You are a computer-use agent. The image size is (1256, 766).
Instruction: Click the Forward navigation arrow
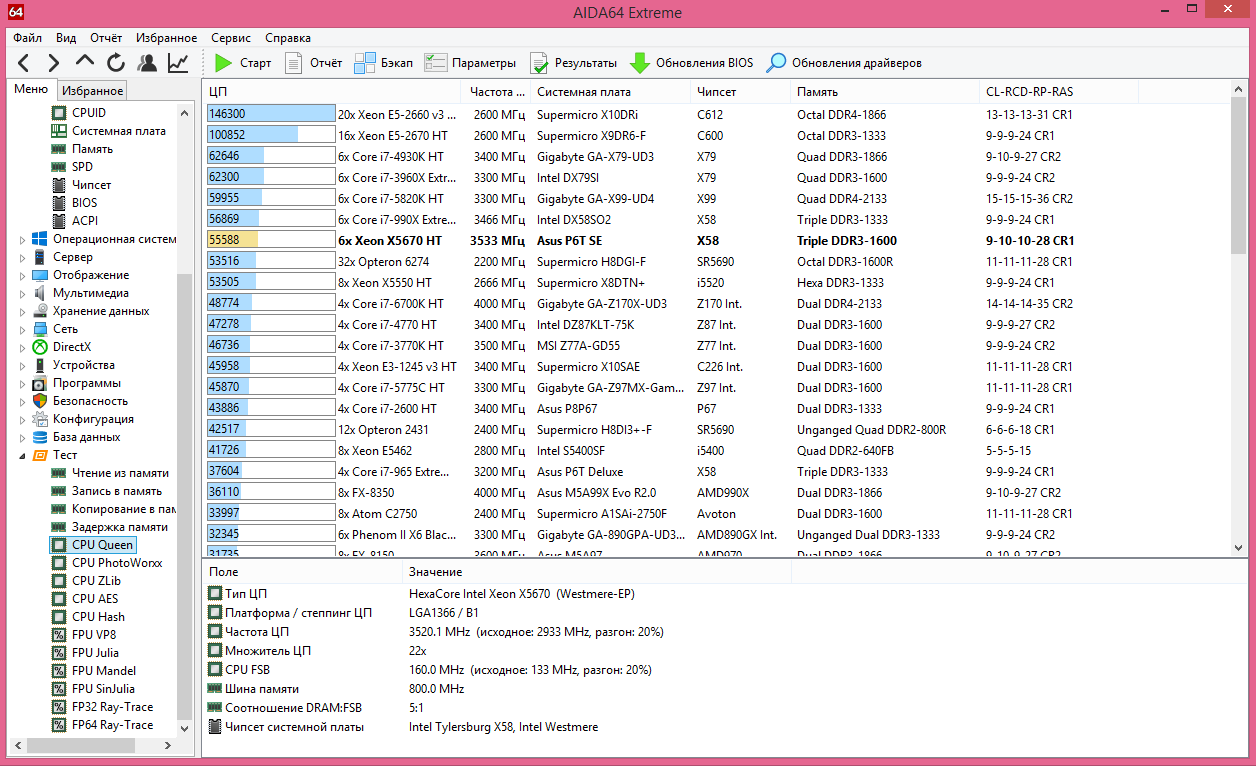[54, 63]
